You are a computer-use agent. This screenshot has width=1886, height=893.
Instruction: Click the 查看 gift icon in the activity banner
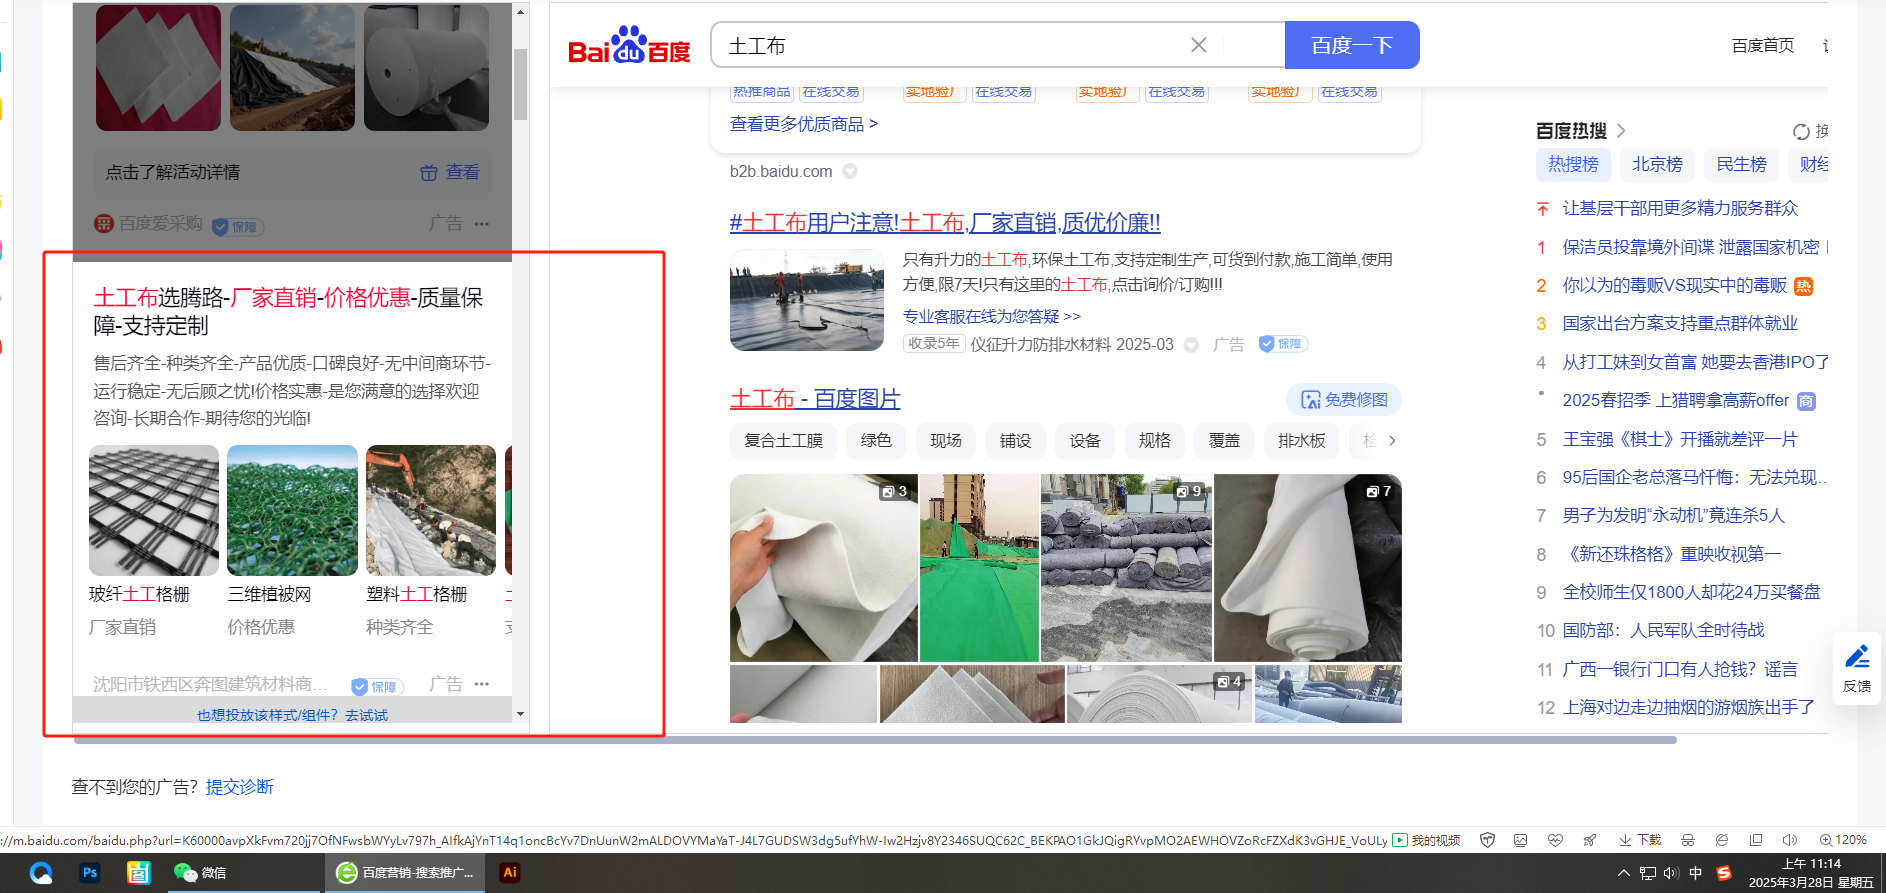point(429,173)
